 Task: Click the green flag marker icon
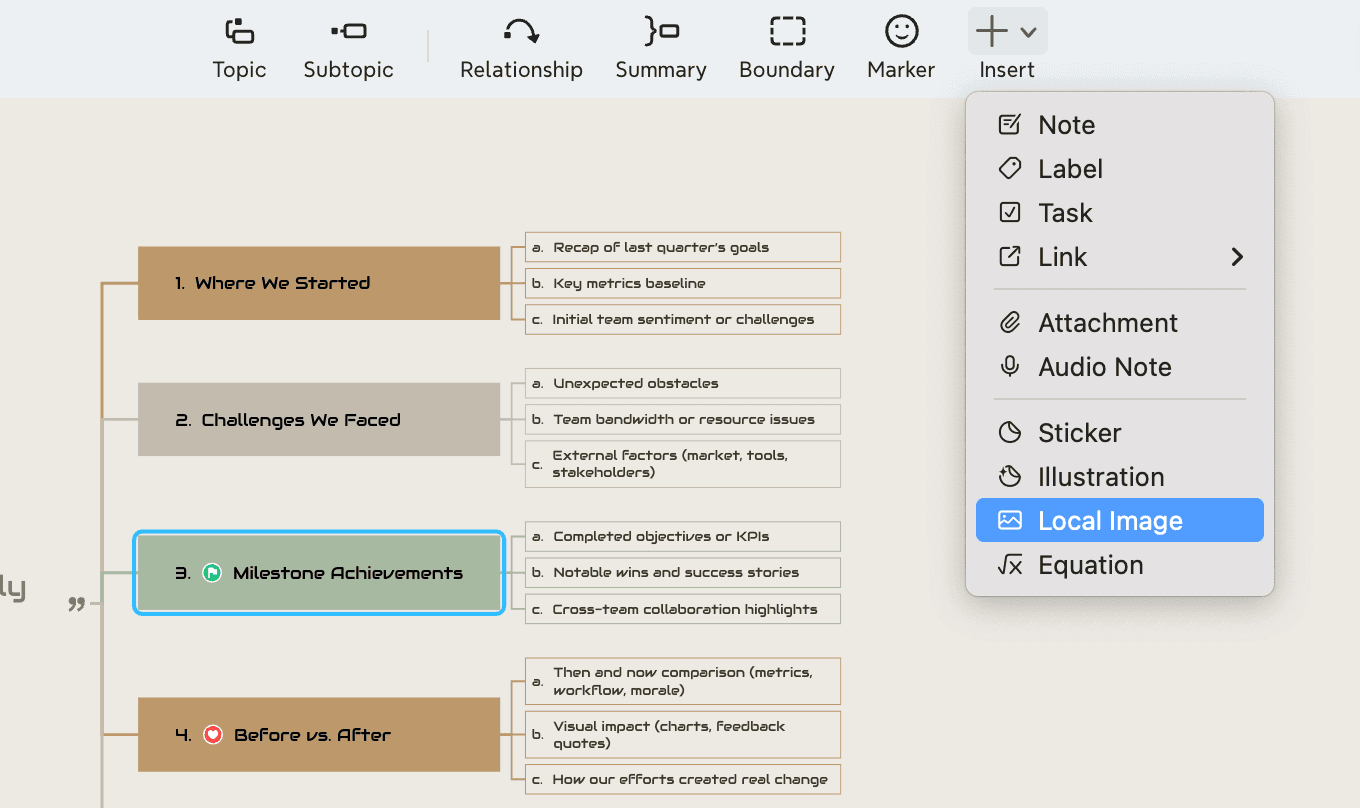click(212, 573)
